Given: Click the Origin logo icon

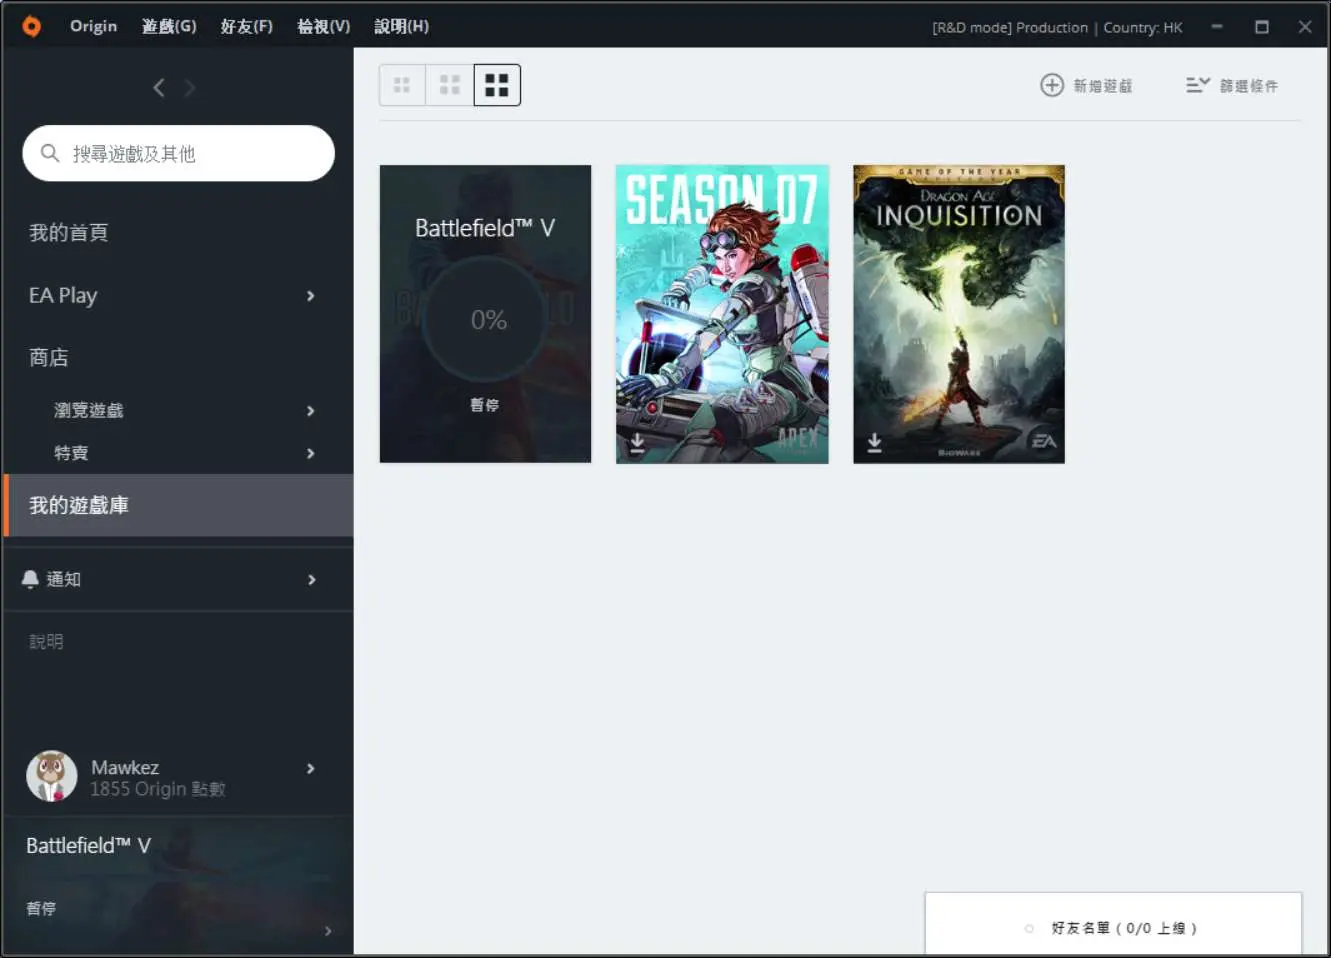Looking at the screenshot, I should tap(32, 26).
